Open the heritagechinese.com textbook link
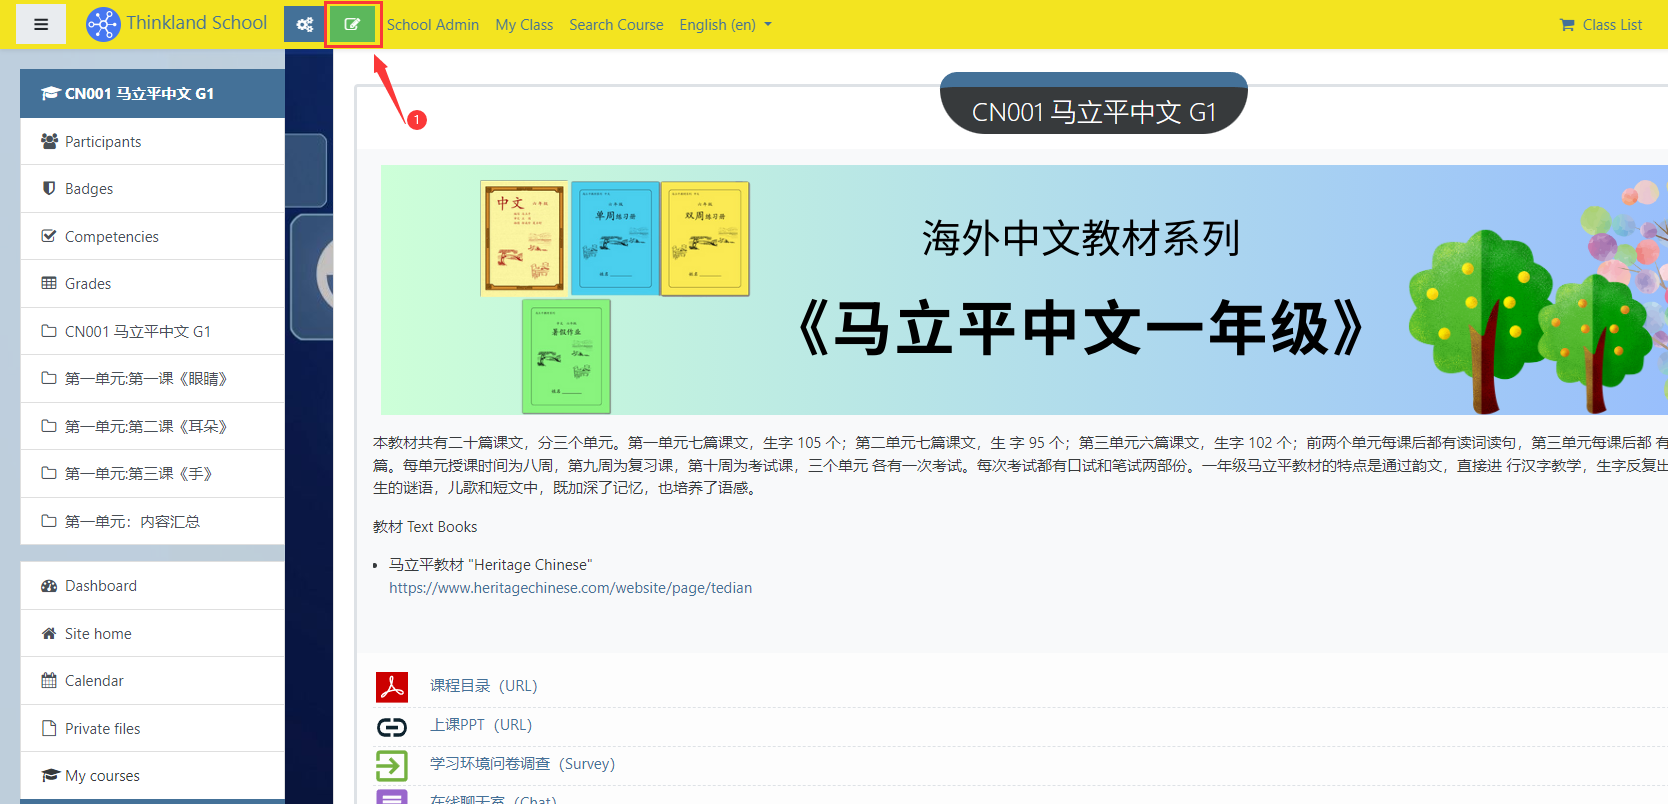This screenshot has width=1668, height=804. (x=570, y=588)
